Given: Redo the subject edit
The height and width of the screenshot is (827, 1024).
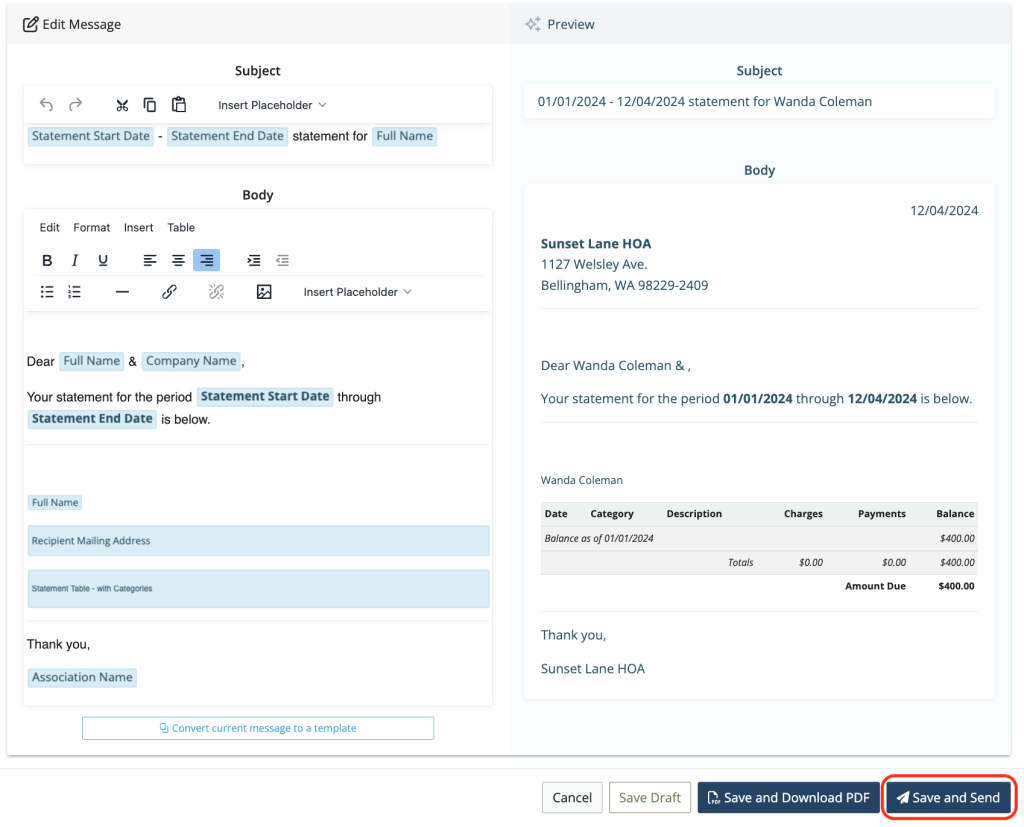Looking at the screenshot, I should (74, 104).
